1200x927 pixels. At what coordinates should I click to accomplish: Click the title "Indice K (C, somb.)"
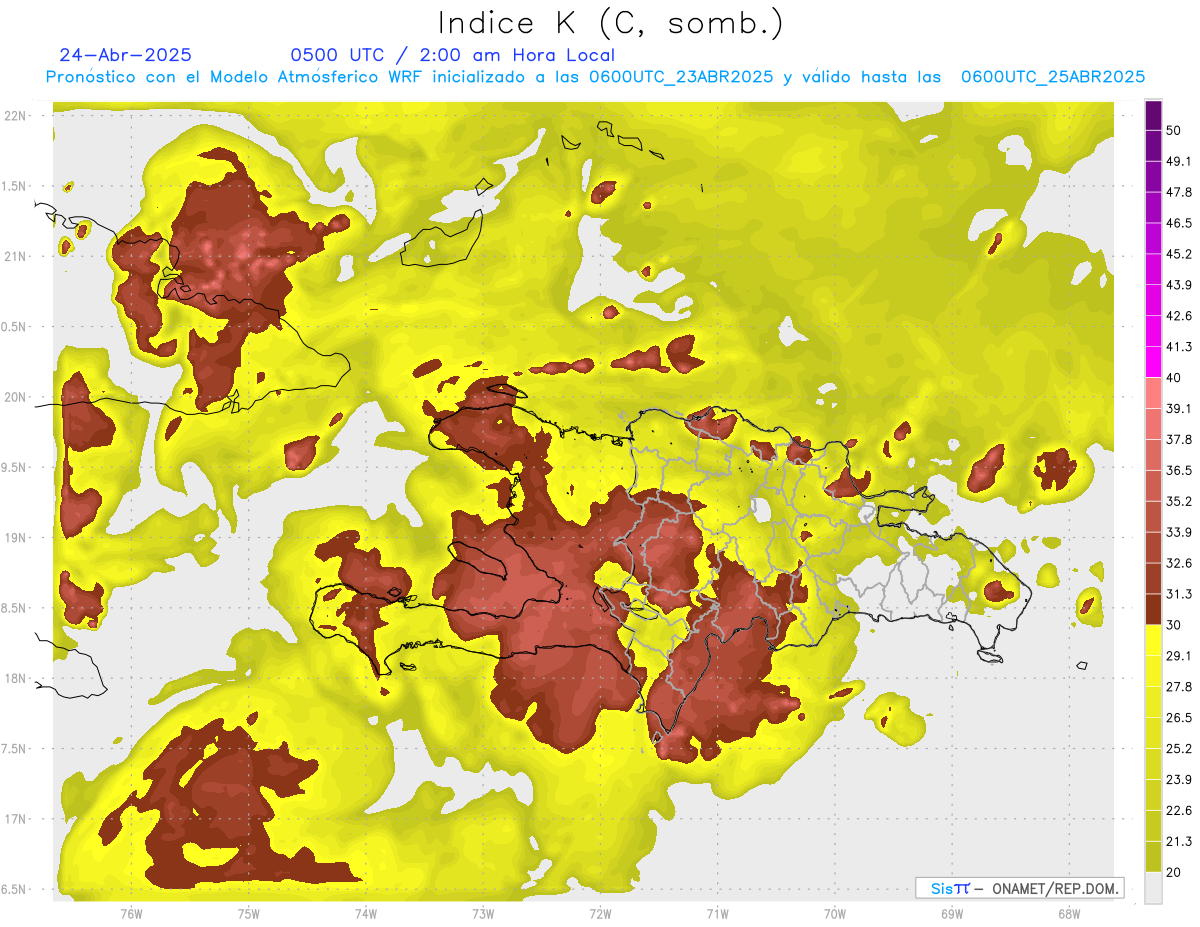coord(609,23)
